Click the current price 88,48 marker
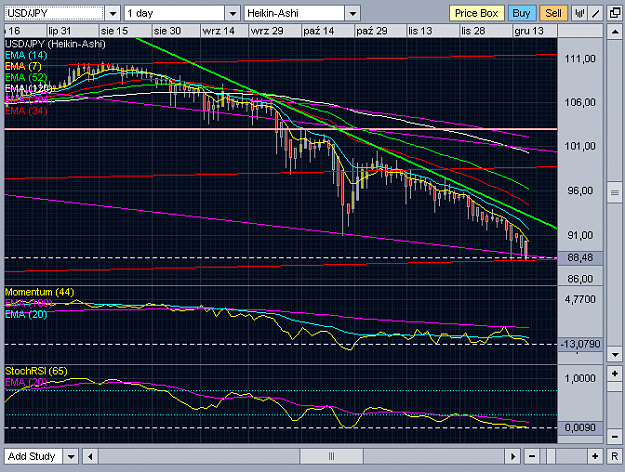The height and width of the screenshot is (472, 625). 580,258
